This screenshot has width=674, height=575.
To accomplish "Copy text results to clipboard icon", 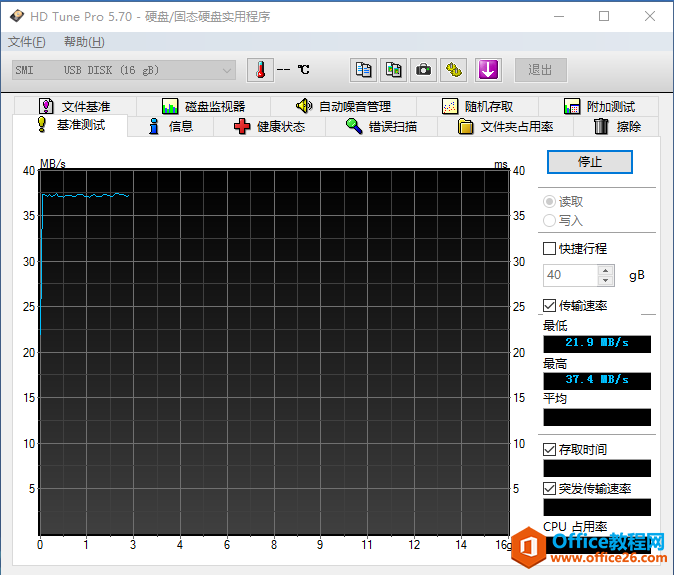I will [363, 70].
